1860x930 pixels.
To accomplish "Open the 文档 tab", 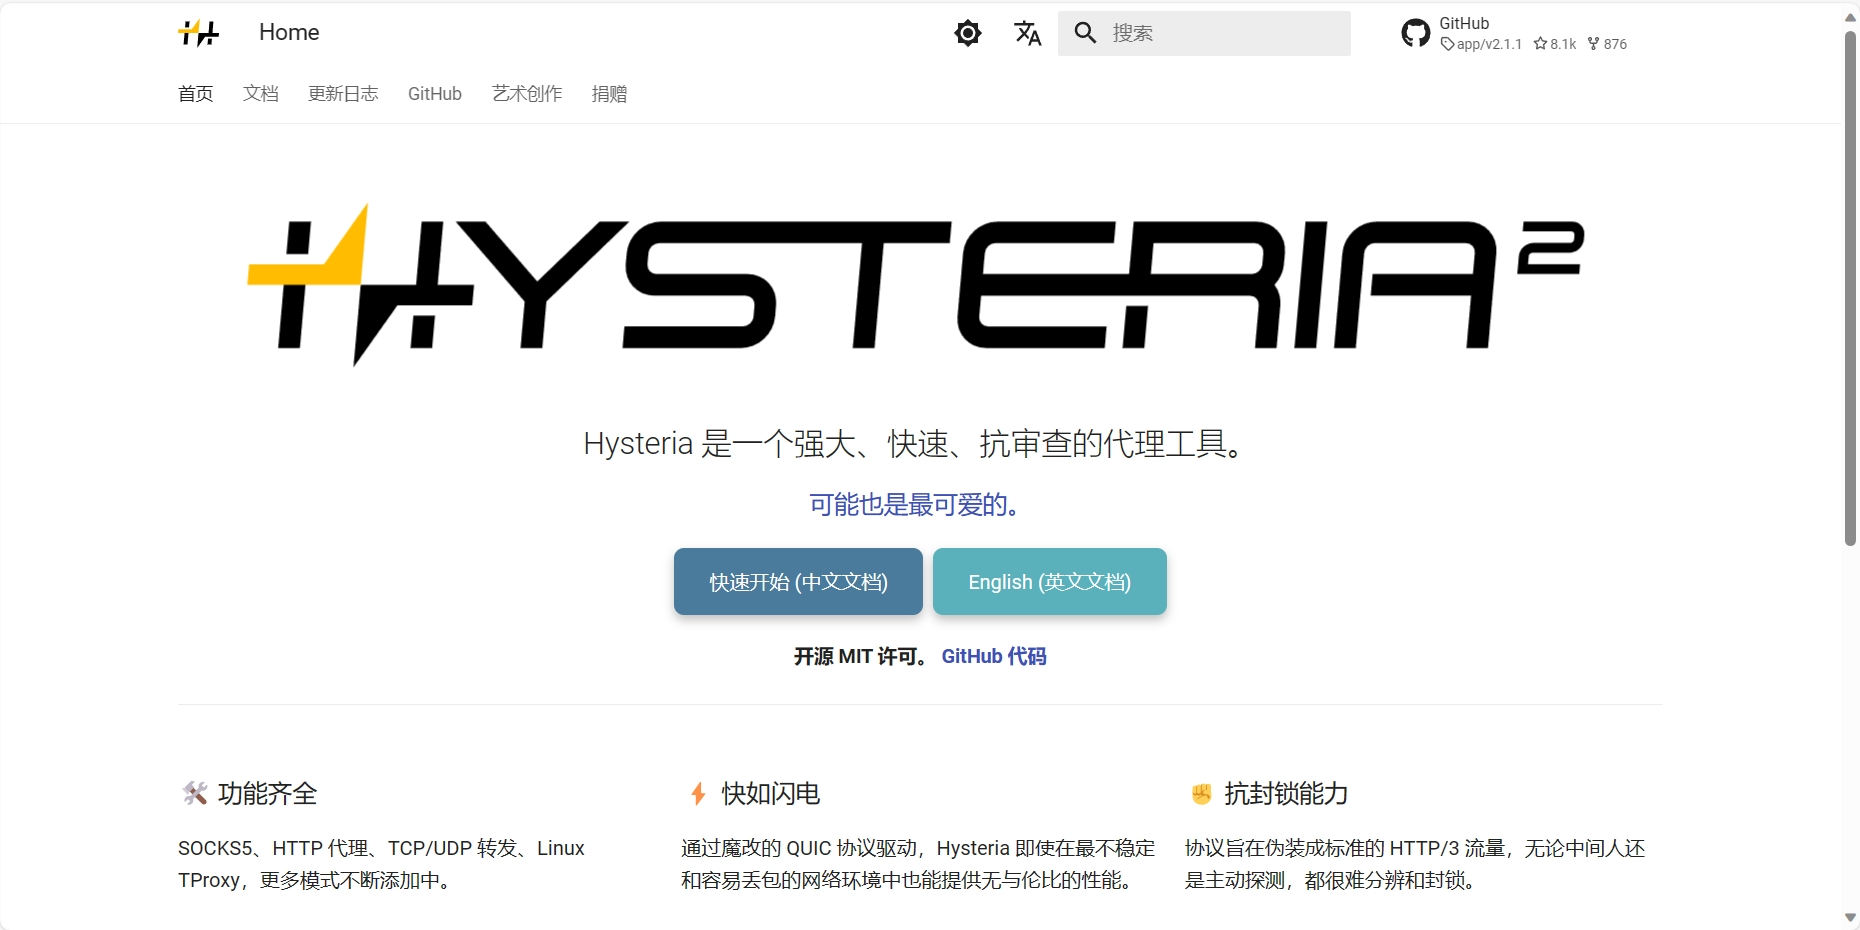I will pyautogui.click(x=261, y=94).
